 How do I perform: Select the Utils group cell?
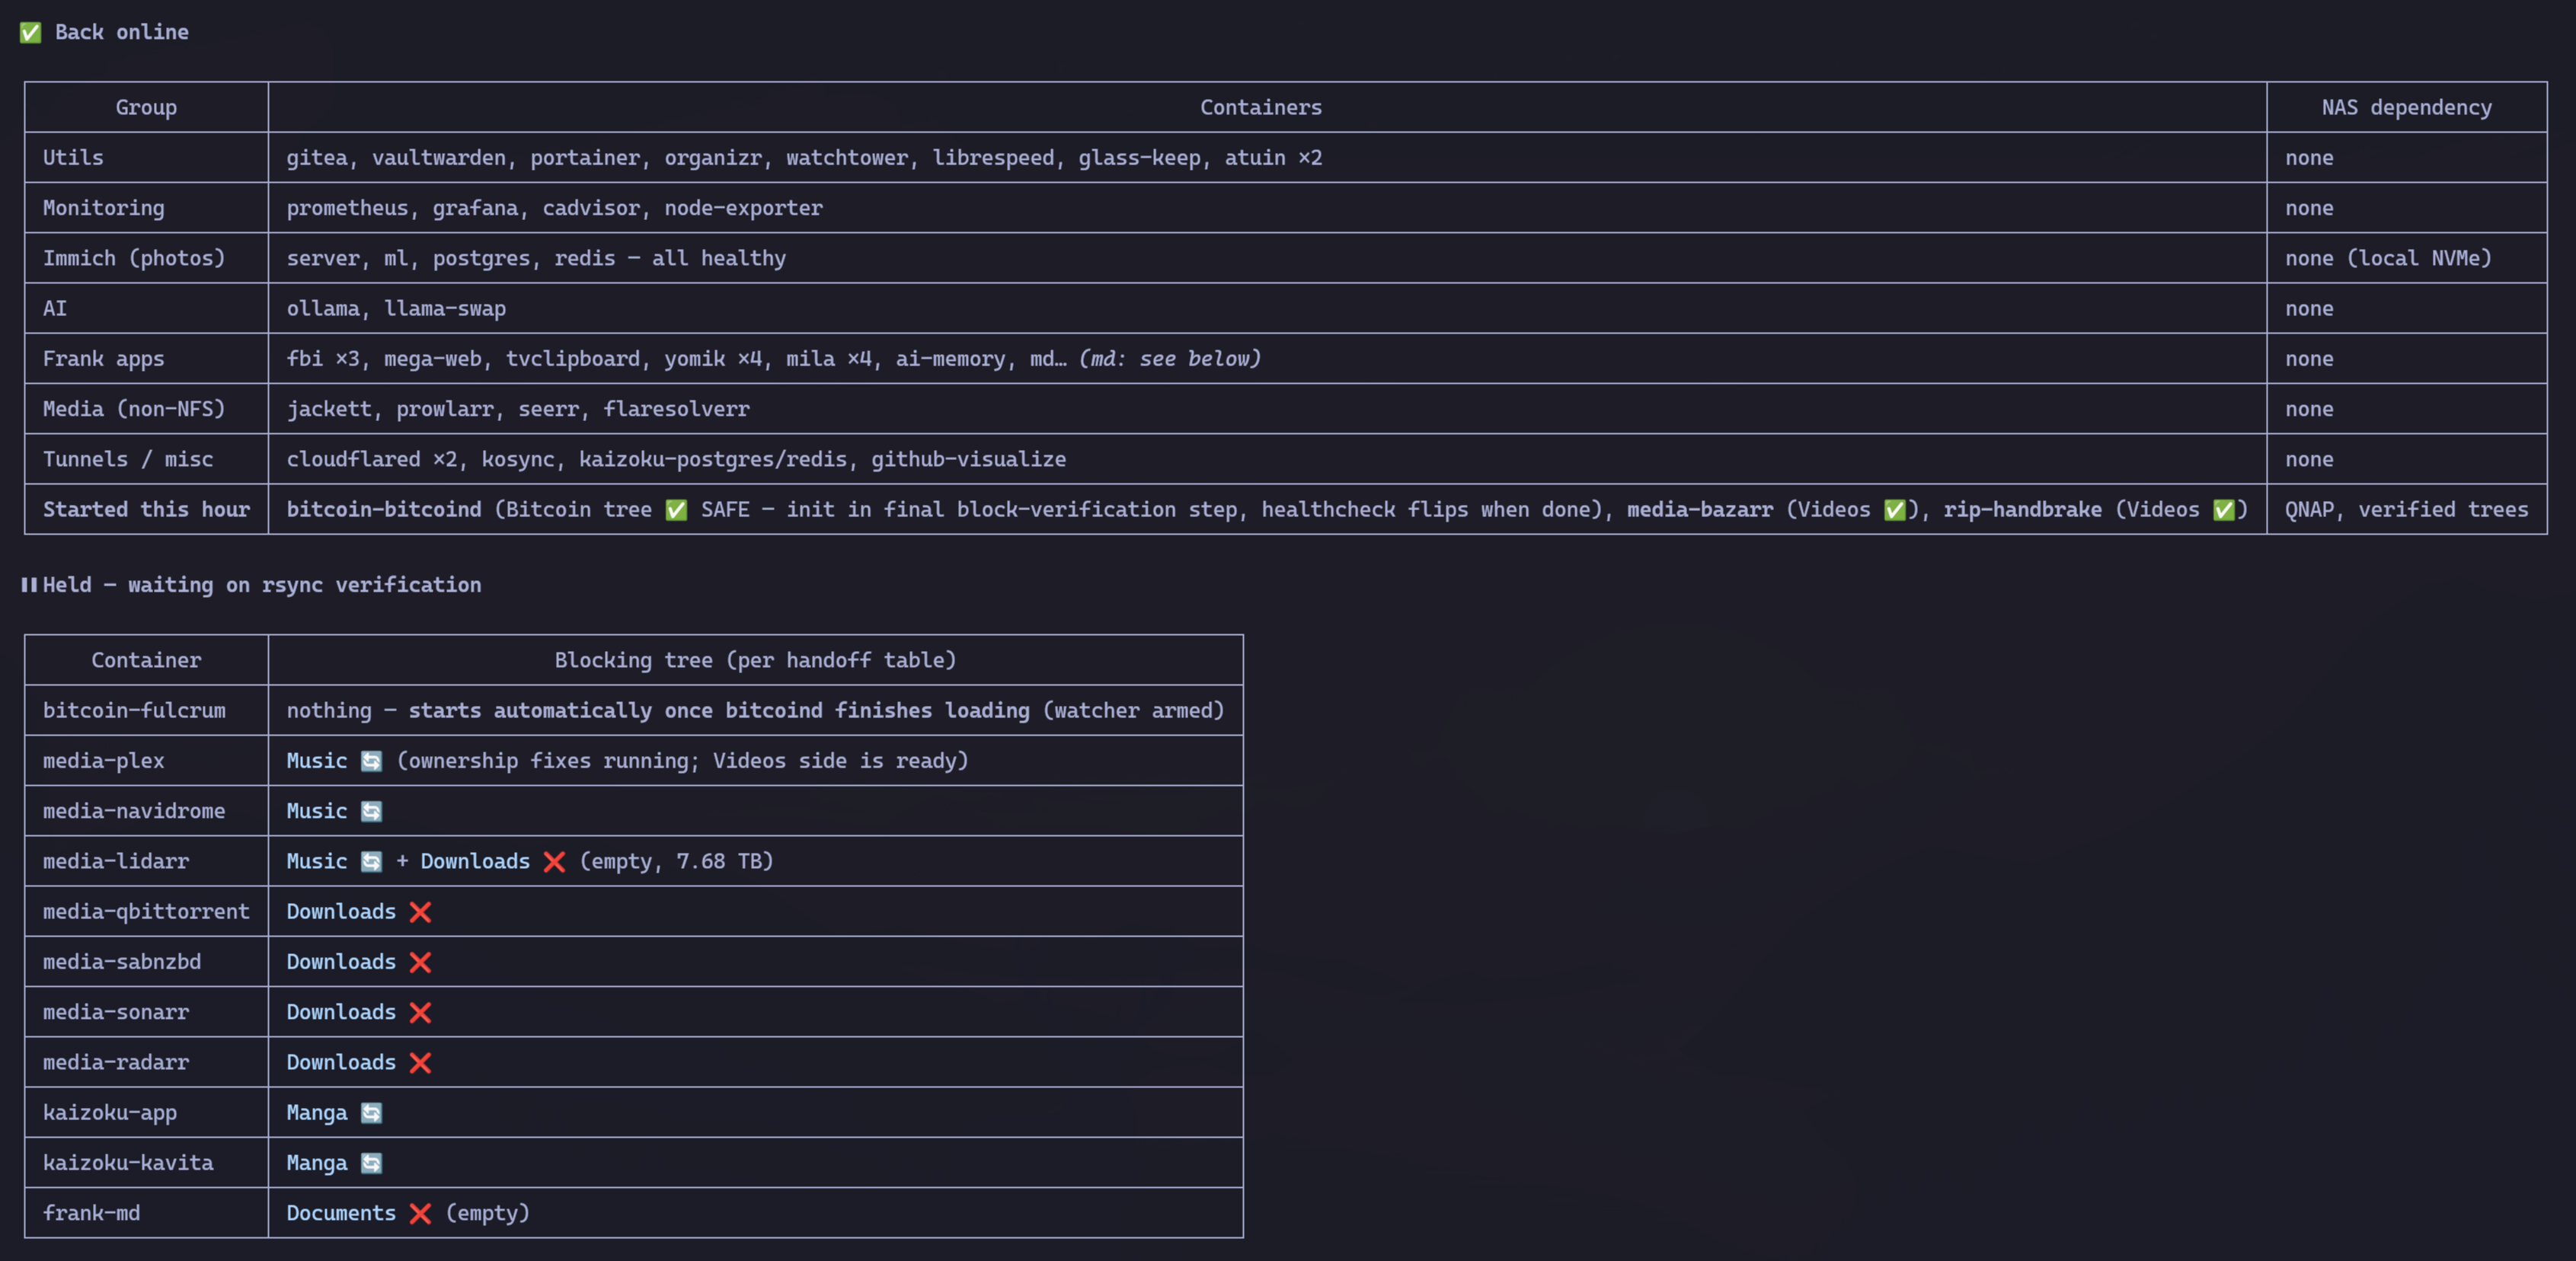[x=146, y=158]
